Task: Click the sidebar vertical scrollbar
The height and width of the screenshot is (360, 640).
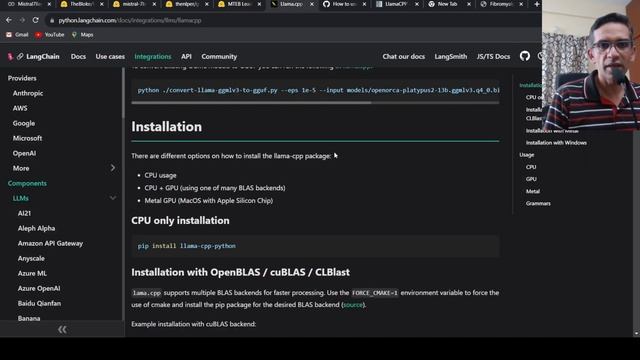Action: 123,93
